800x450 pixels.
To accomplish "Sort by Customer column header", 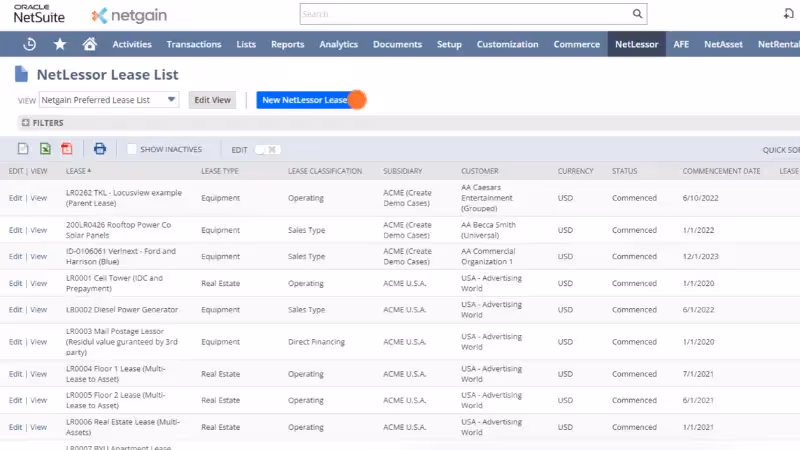I will 480,171.
